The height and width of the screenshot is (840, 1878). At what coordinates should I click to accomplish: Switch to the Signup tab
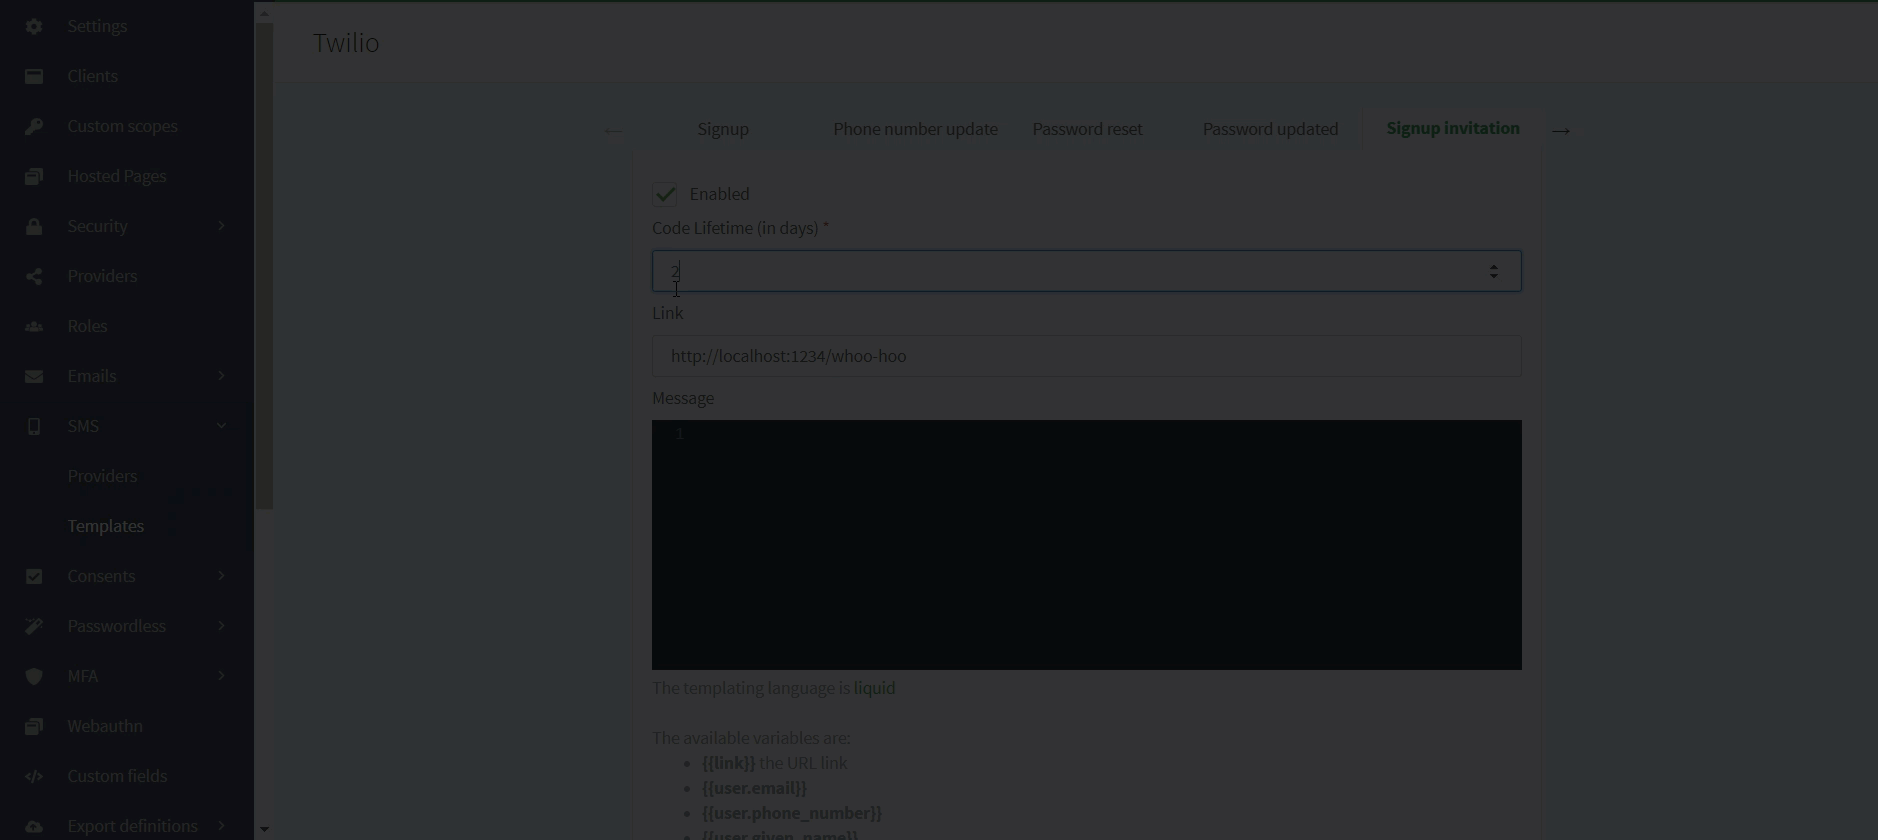(x=723, y=129)
